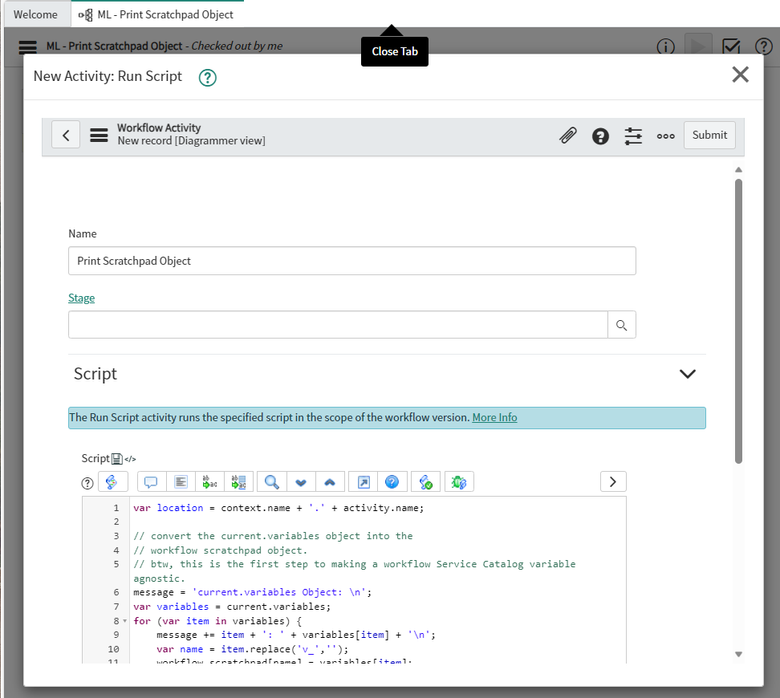The image size is (780, 698).
Task: Switch to the Welcome tab
Action: tap(35, 14)
